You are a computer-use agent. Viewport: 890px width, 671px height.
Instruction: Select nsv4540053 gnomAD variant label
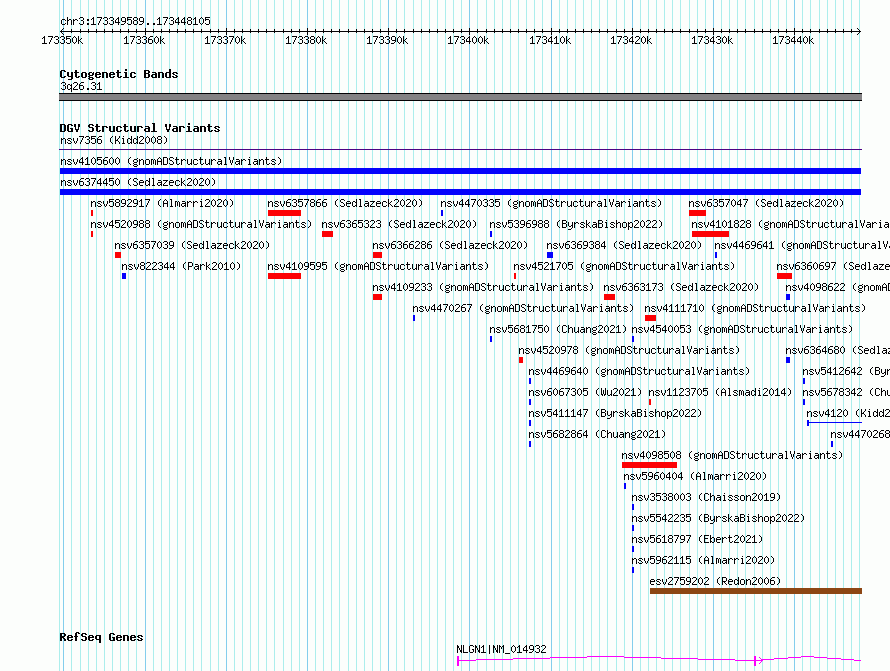tap(742, 329)
